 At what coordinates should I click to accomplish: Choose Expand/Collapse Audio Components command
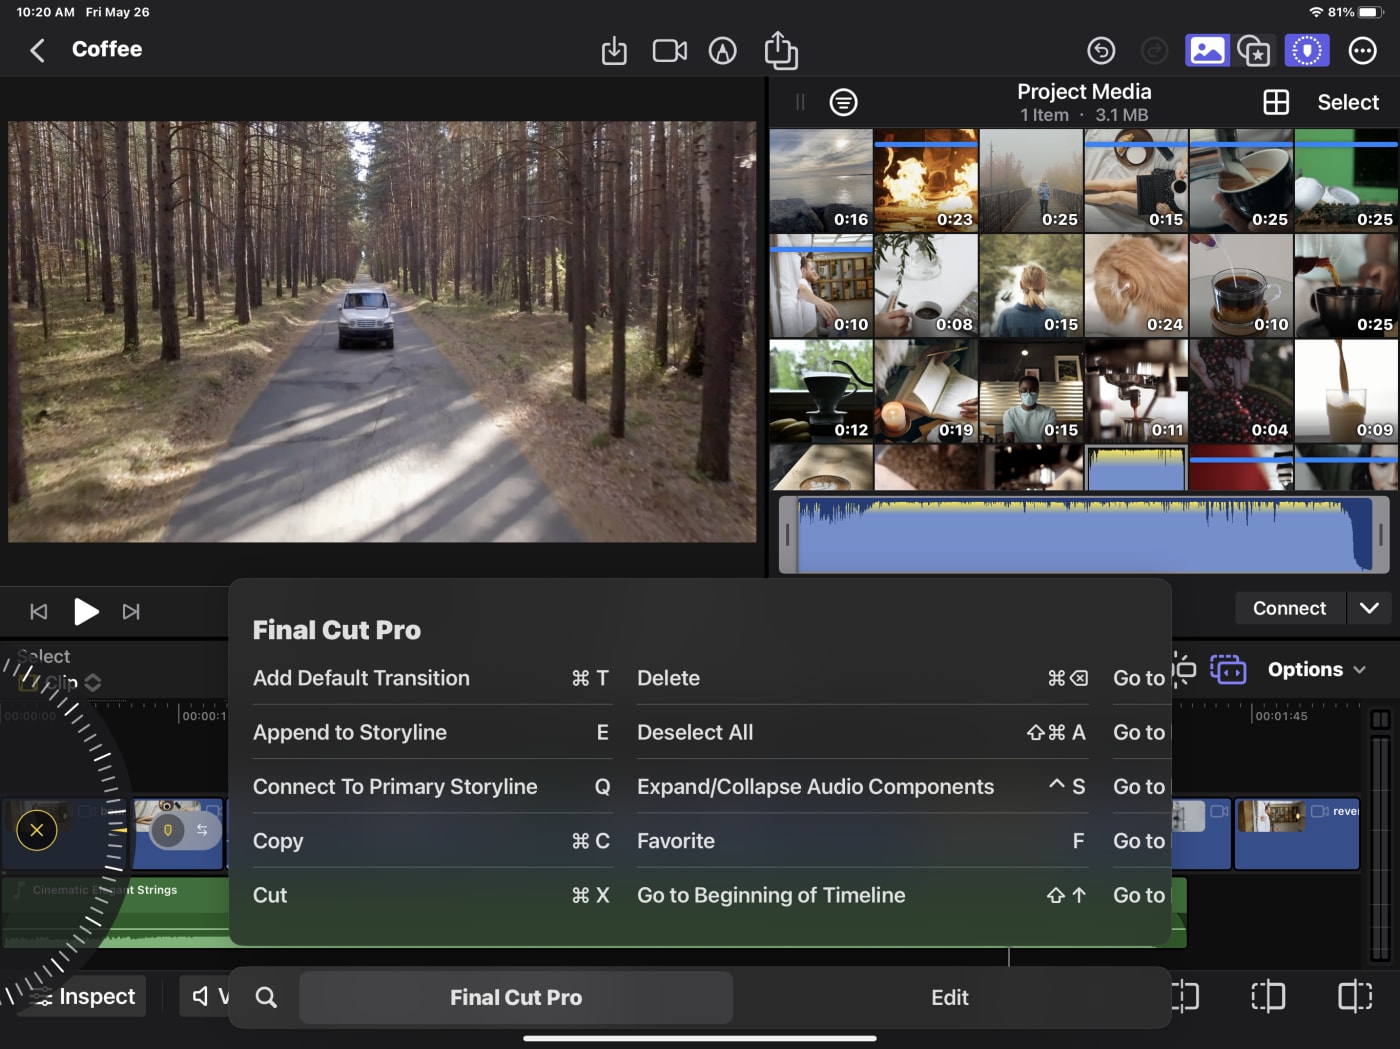click(862, 787)
